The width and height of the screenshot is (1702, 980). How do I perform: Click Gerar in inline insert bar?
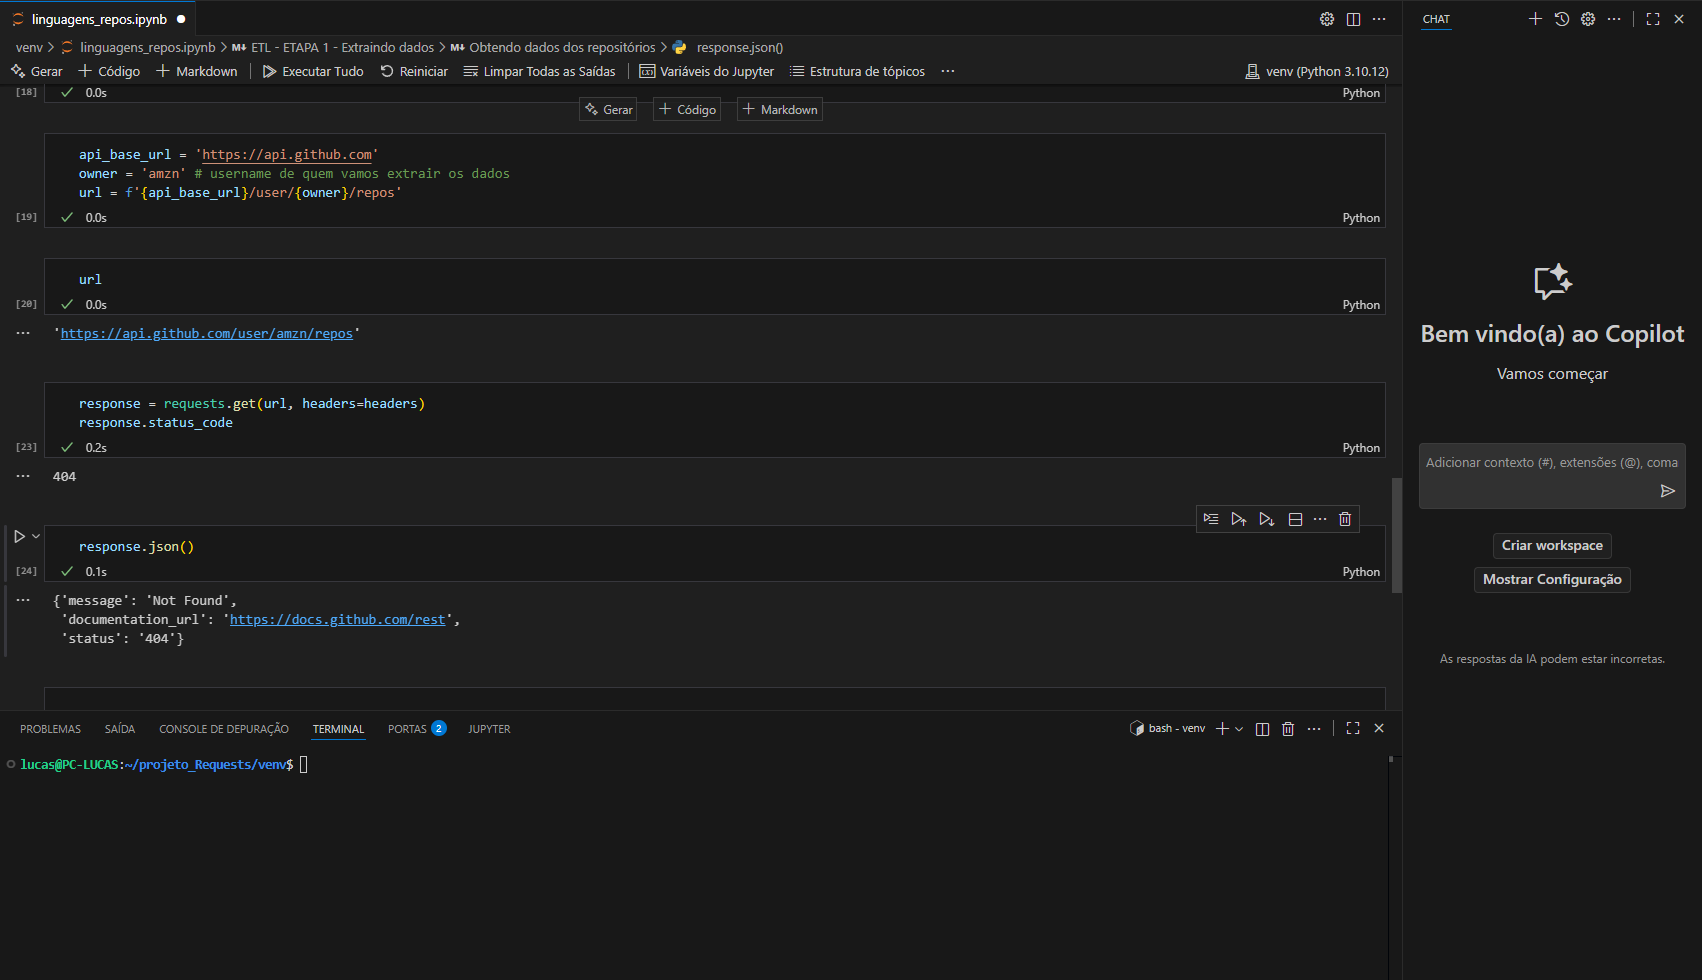click(x=609, y=109)
